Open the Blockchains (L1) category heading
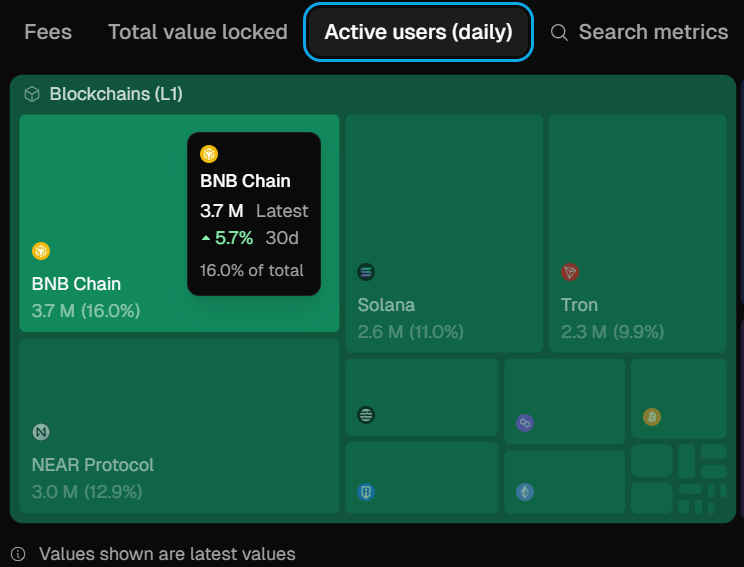This screenshot has width=744, height=567. point(116,94)
